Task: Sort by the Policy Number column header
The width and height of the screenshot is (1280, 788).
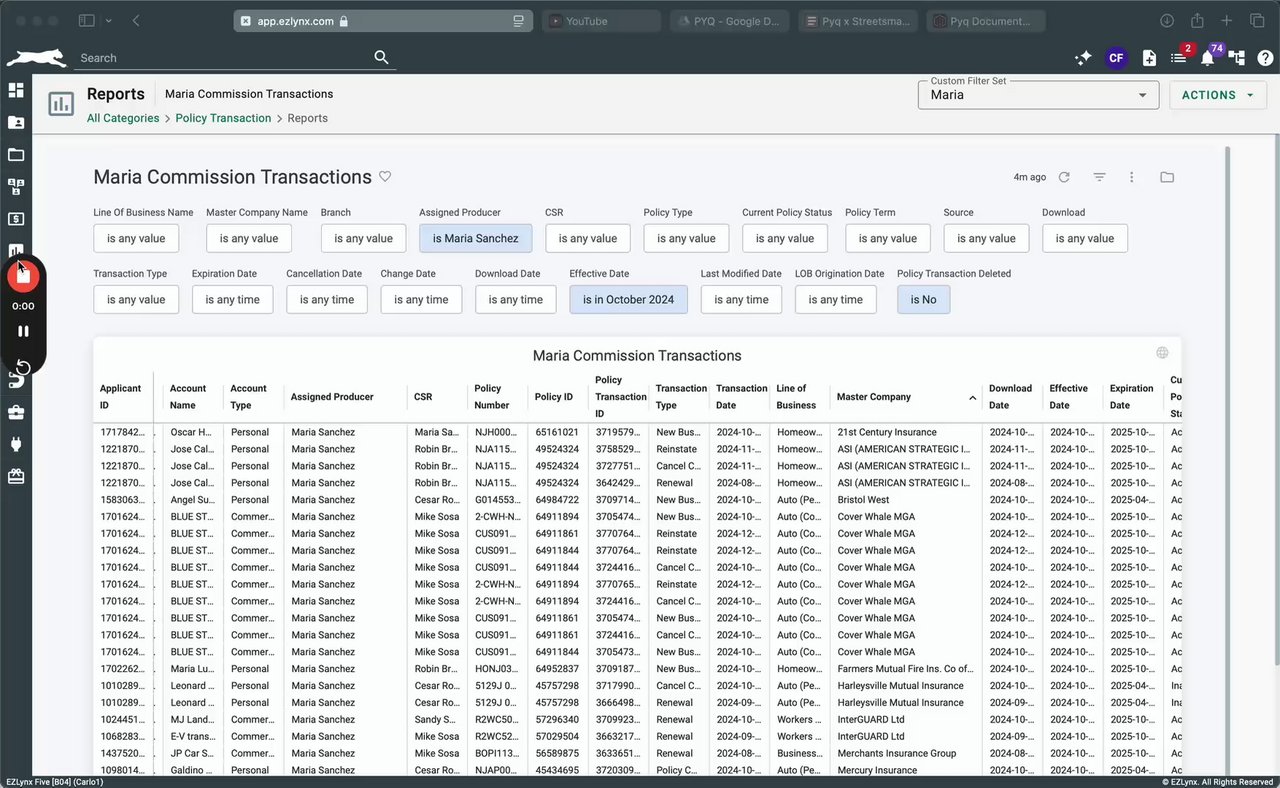Action: (492, 397)
